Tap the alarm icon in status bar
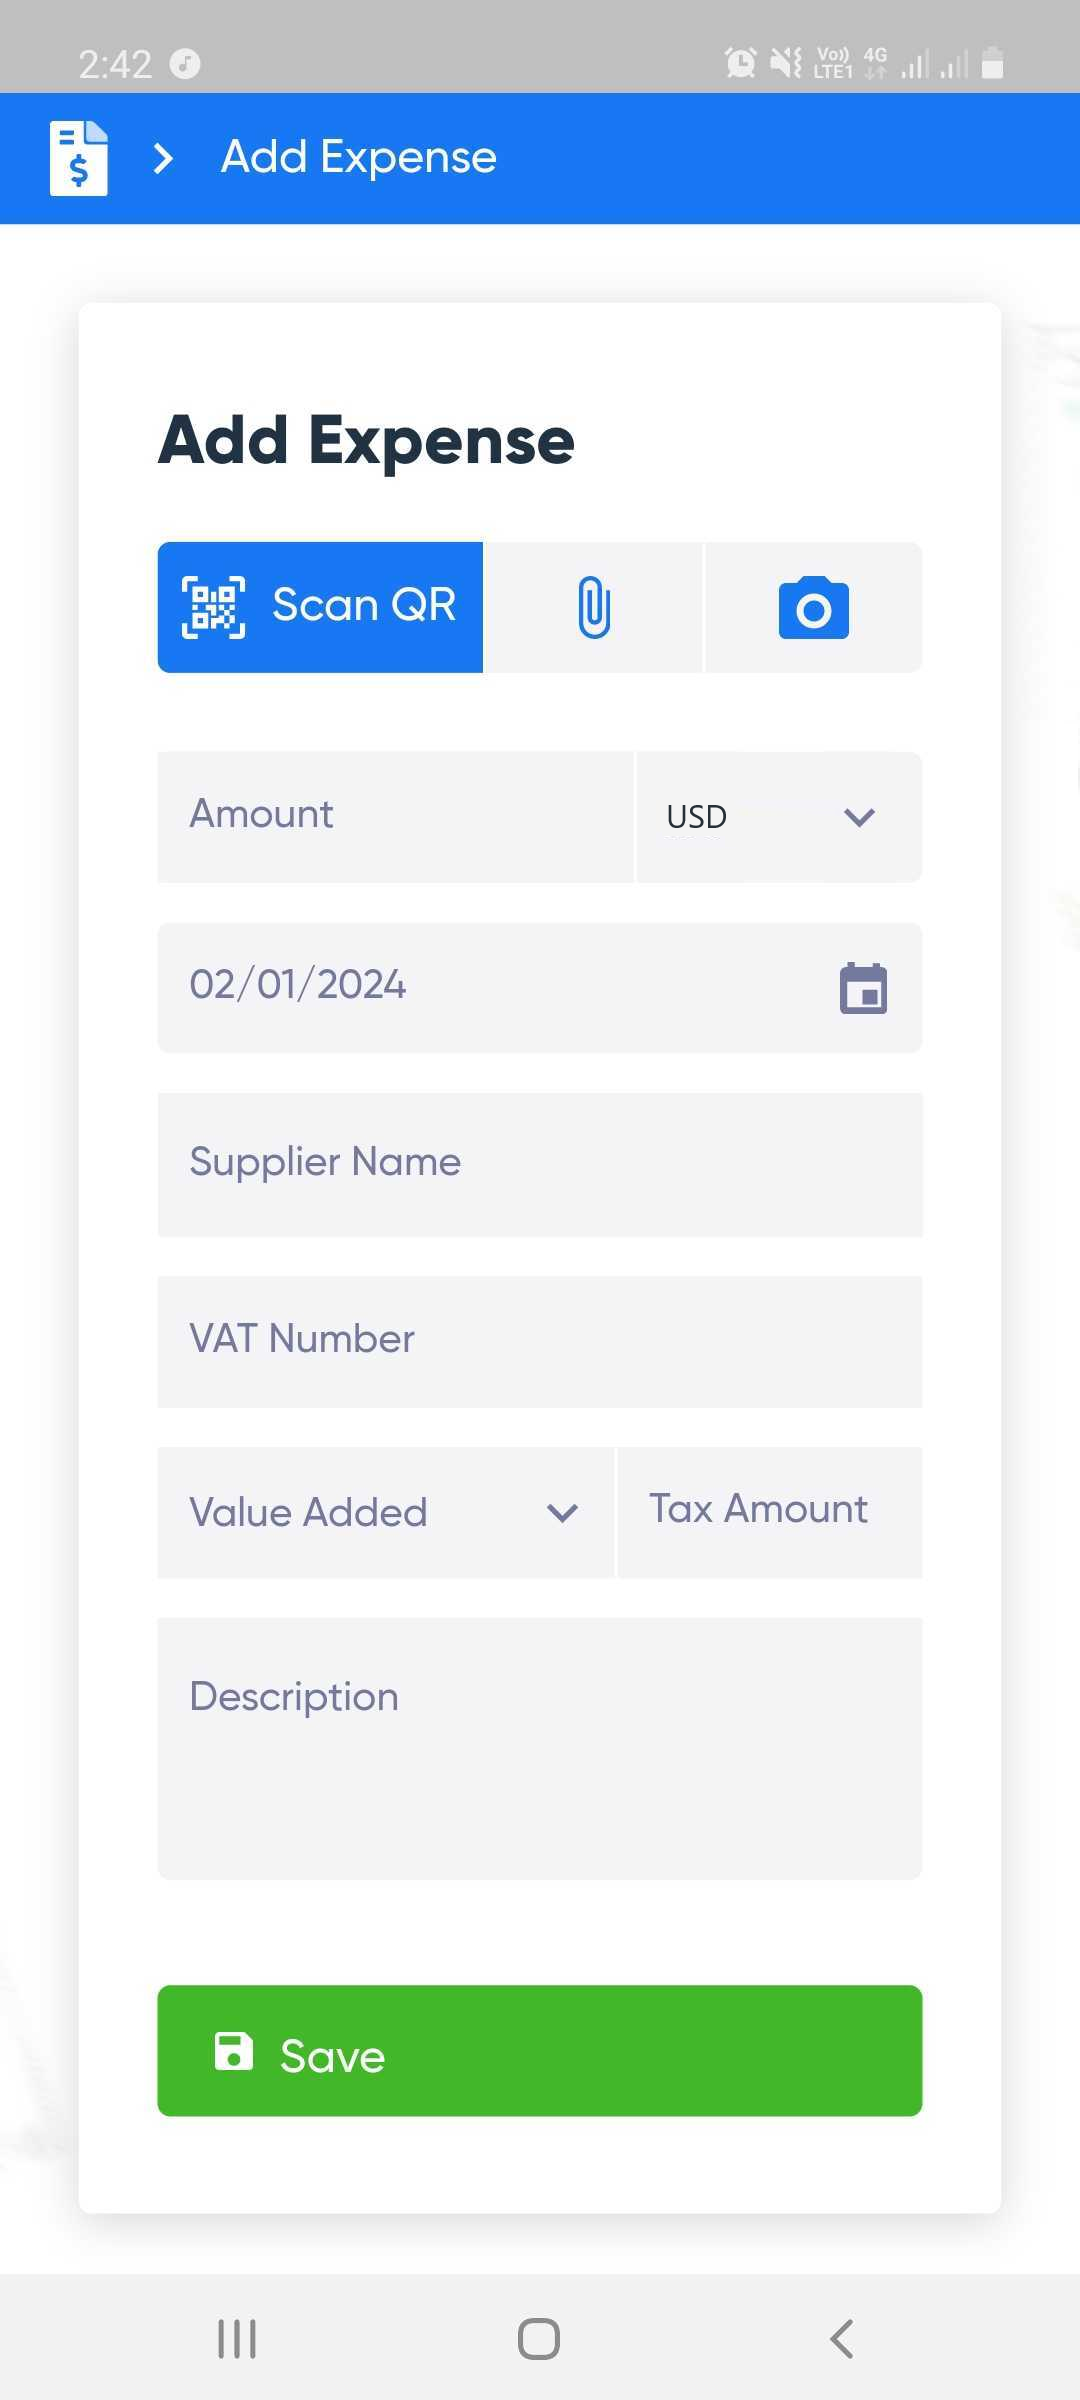This screenshot has width=1080, height=2400. 740,63
